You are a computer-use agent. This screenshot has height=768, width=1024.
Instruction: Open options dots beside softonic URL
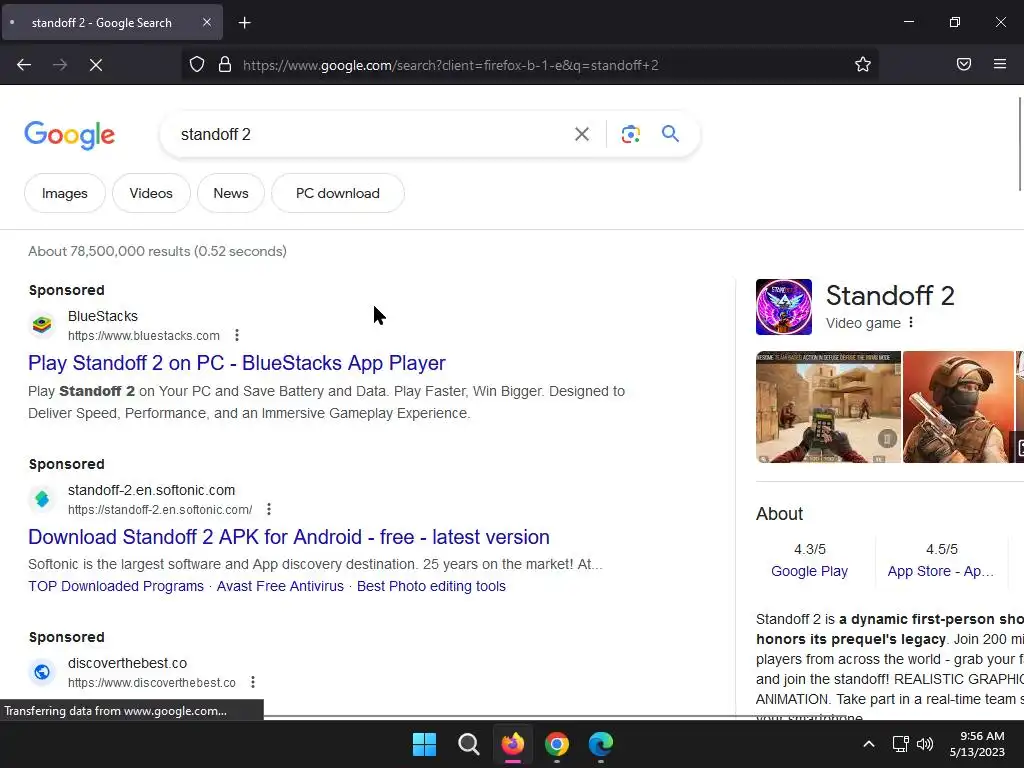[x=268, y=509]
